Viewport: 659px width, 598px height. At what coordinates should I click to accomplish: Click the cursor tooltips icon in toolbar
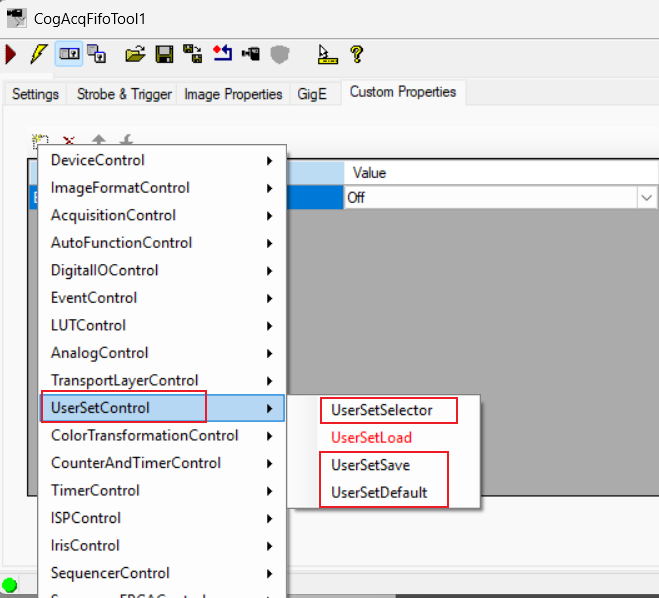click(327, 54)
